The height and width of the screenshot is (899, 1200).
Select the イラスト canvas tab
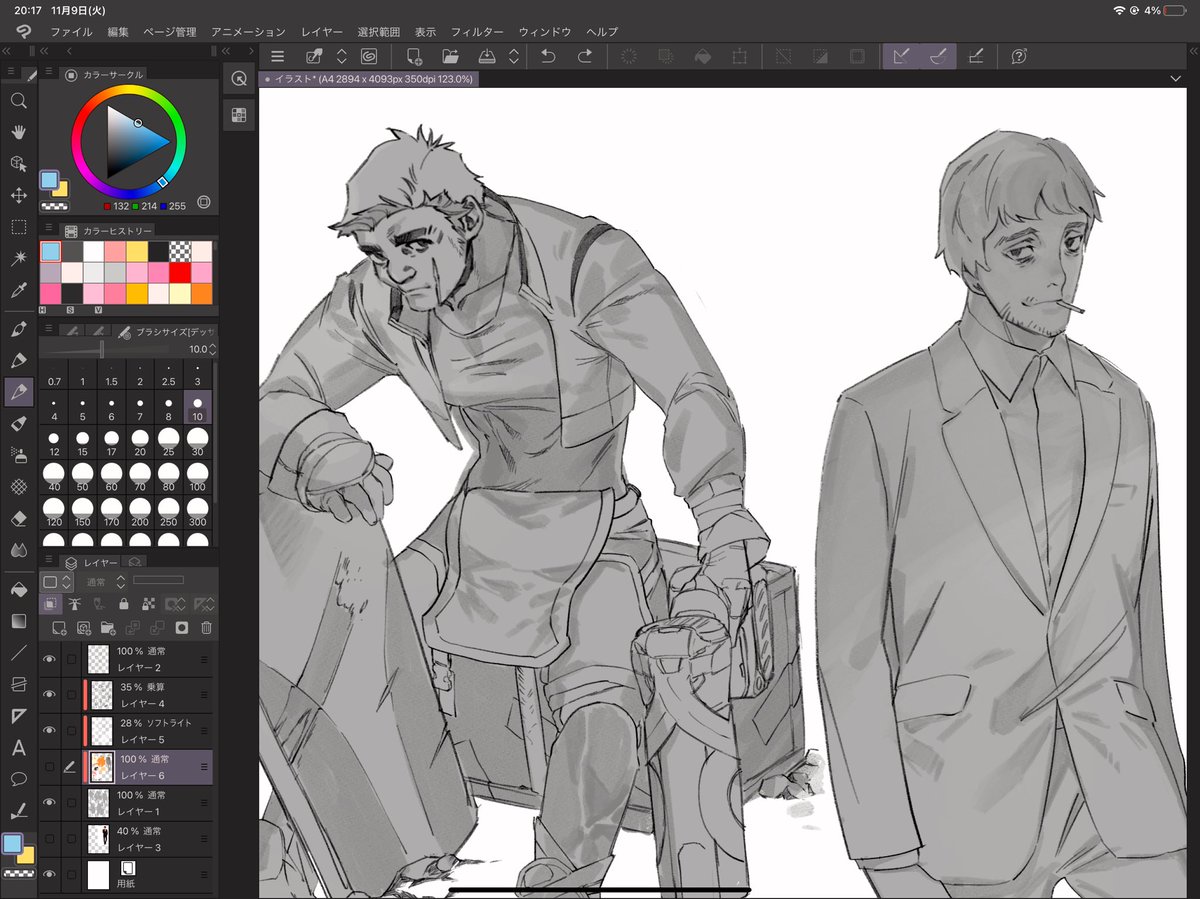point(368,78)
